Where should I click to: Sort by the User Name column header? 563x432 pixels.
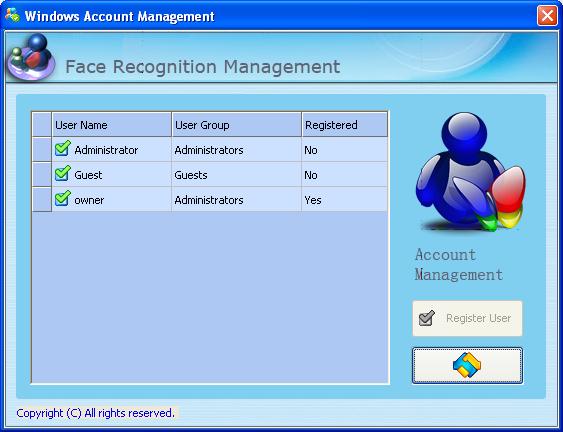[x=112, y=125]
